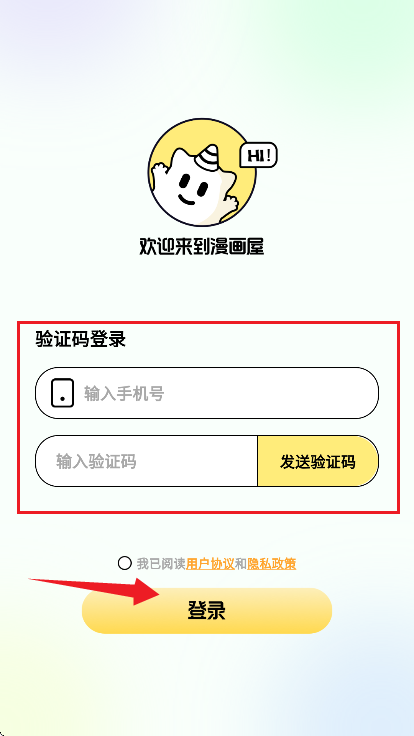Click the HI! speech bubble
Image resolution: width=414 pixels, height=736 pixels.
(259, 155)
